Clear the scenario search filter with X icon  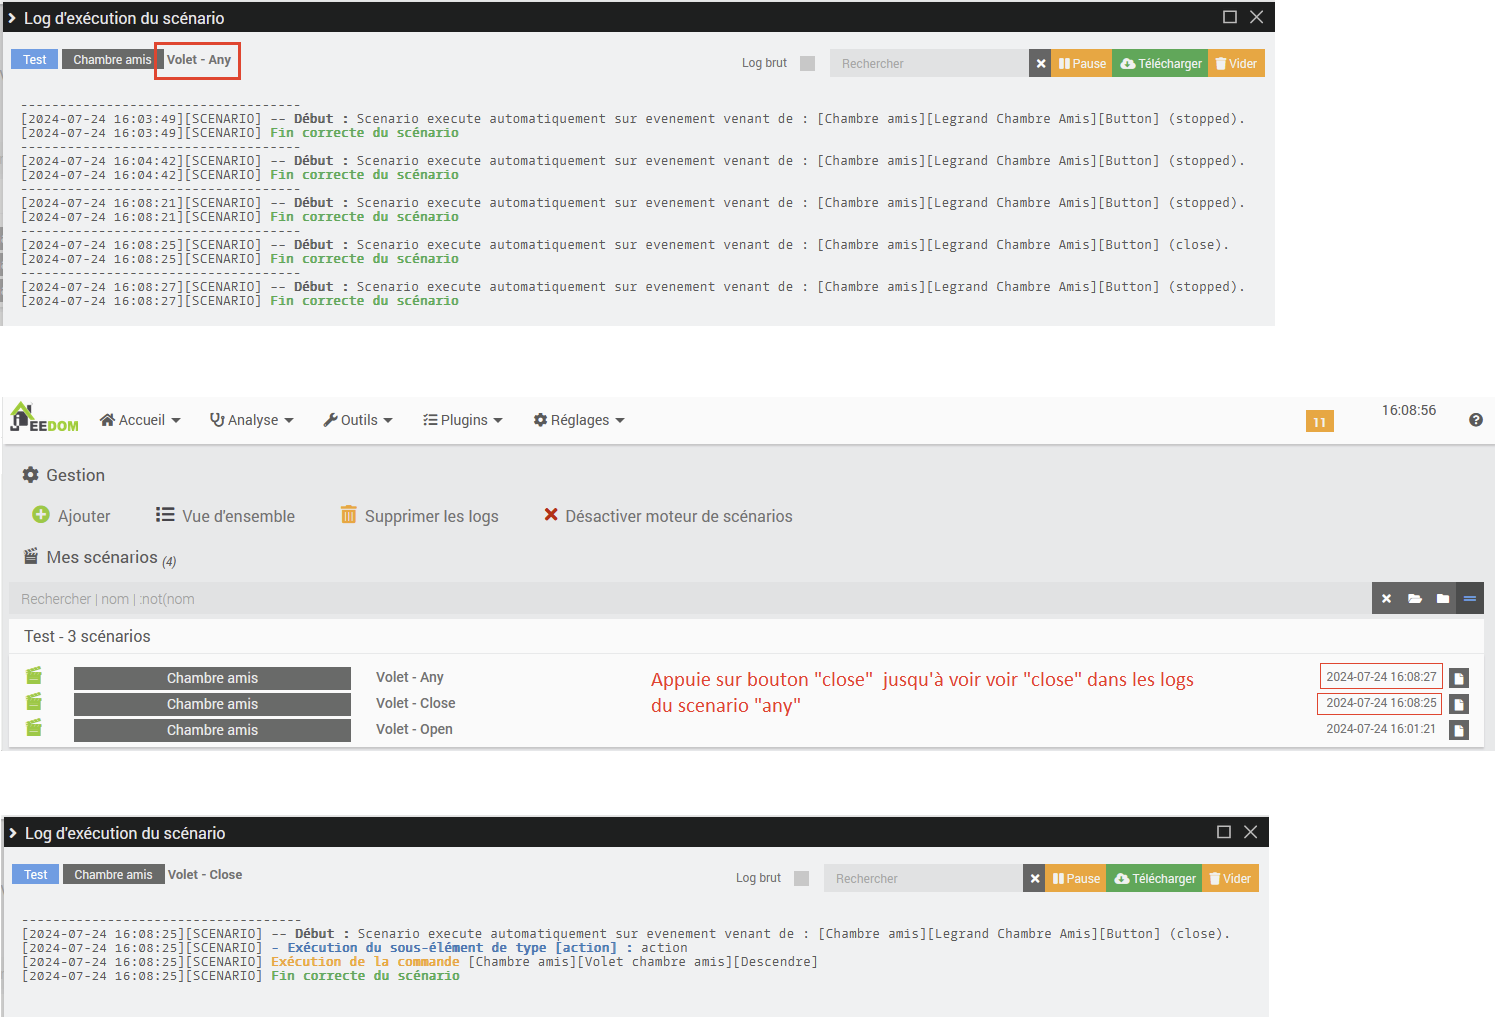[1386, 599]
